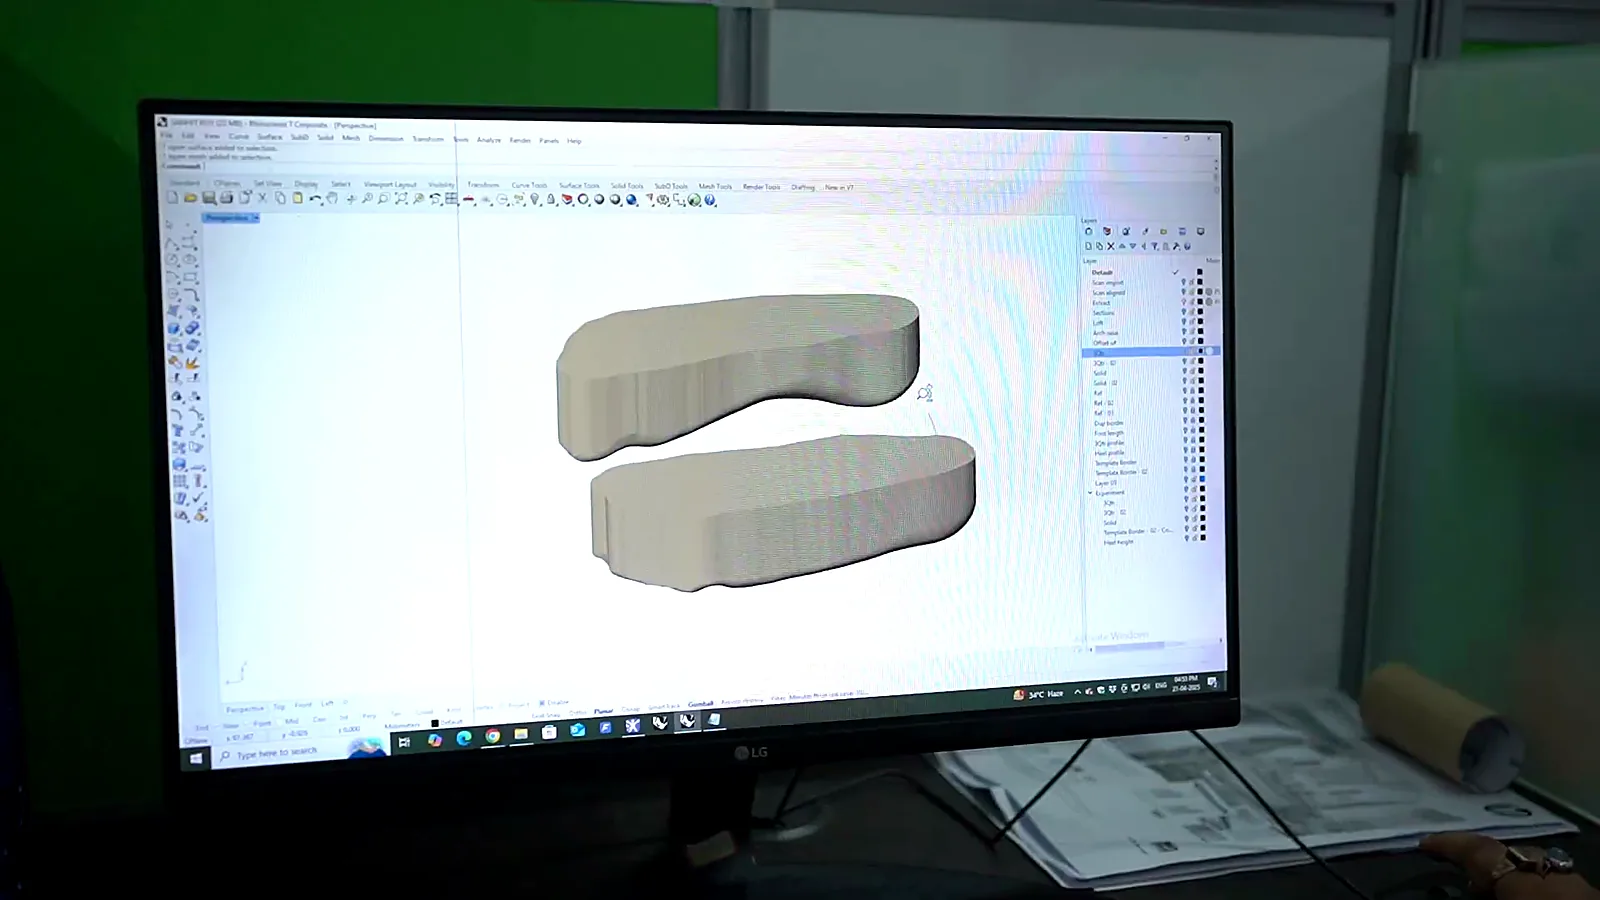Open the File menu

tap(167, 135)
